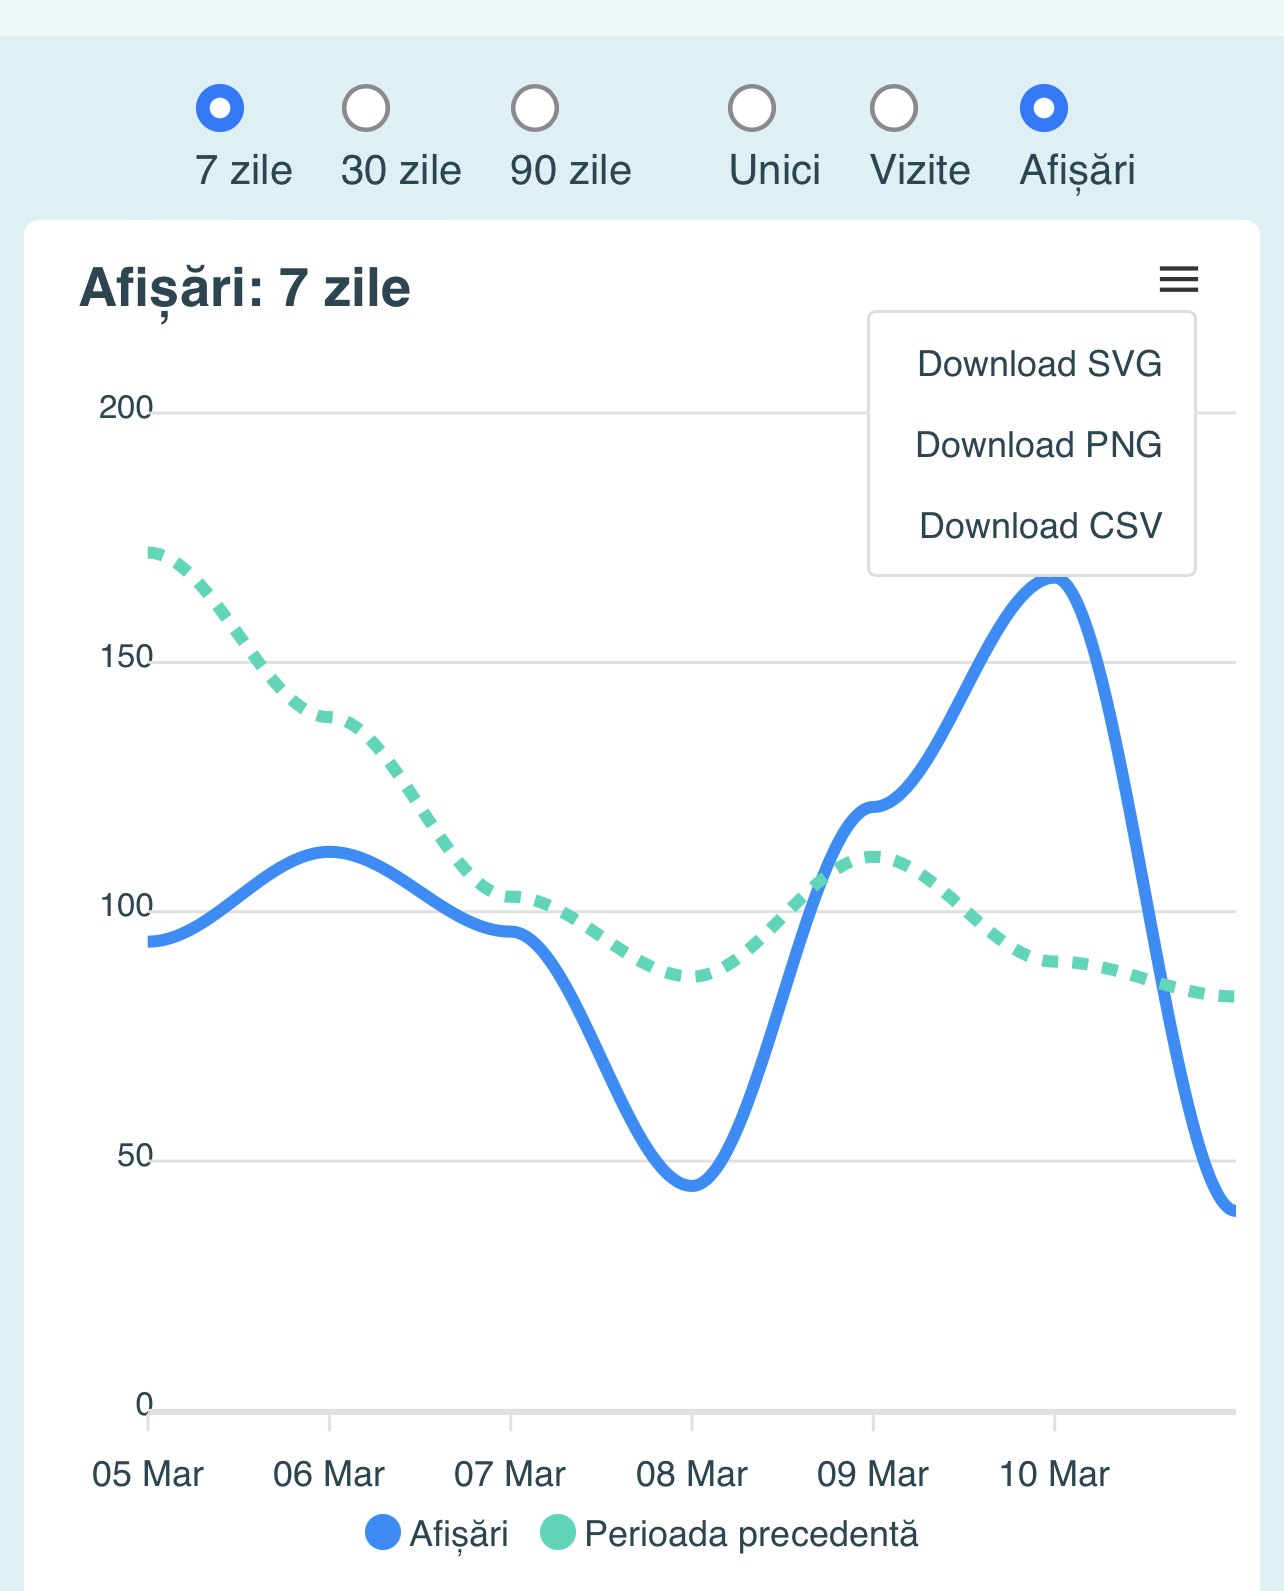
Task: Select the 90 zile radio button
Action: coord(535,108)
